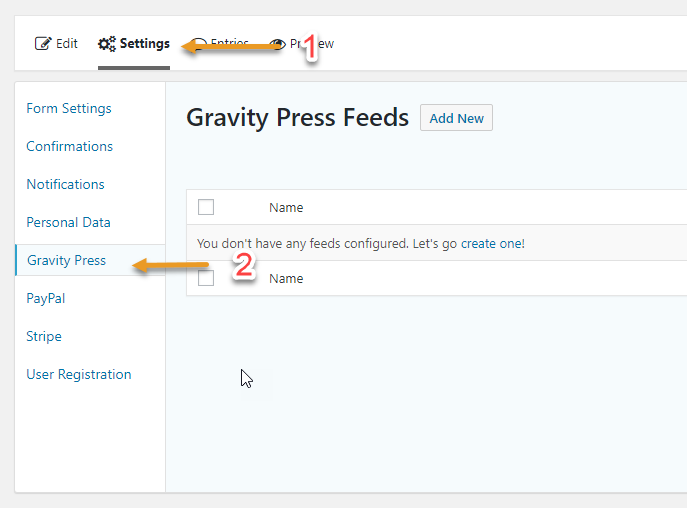This screenshot has height=508, width=687.
Task: Tick the select-all checkbox in table header
Action: [x=206, y=207]
